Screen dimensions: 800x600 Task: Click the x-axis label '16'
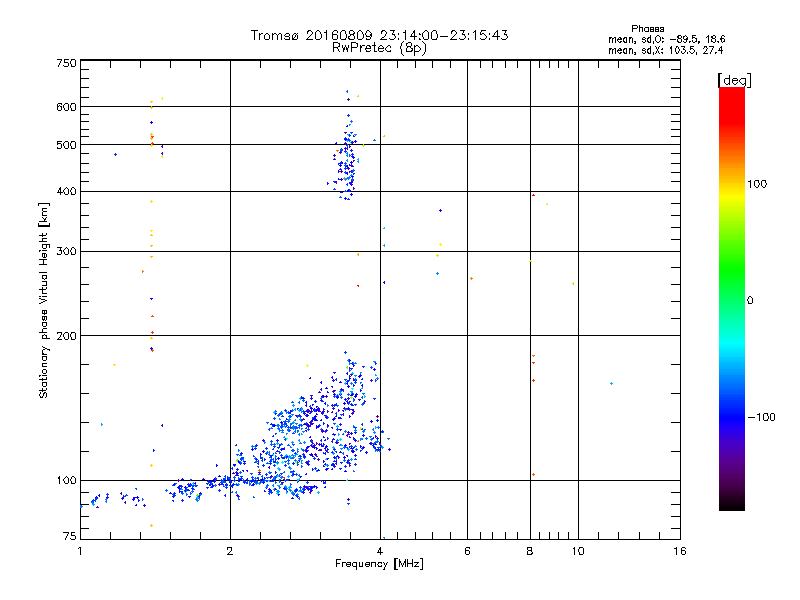pyautogui.click(x=680, y=551)
